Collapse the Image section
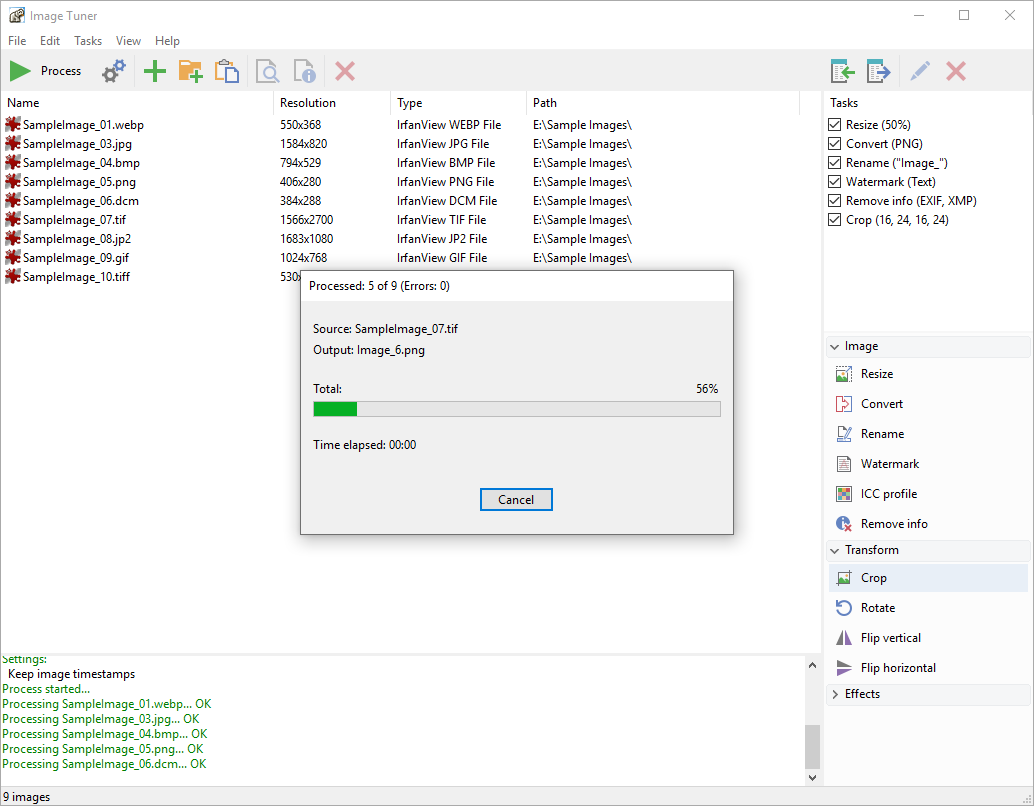The width and height of the screenshot is (1034, 806). (x=836, y=345)
